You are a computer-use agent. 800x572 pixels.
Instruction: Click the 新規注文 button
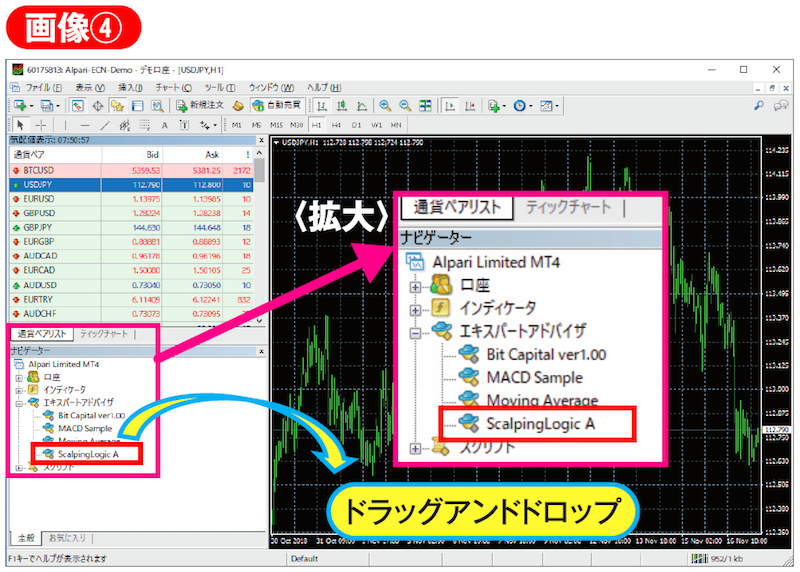199,106
